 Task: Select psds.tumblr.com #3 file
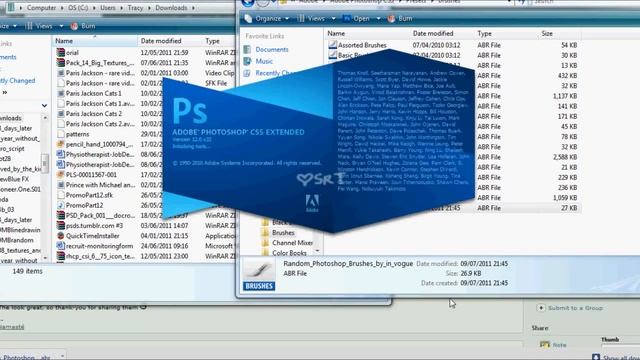click(x=94, y=226)
